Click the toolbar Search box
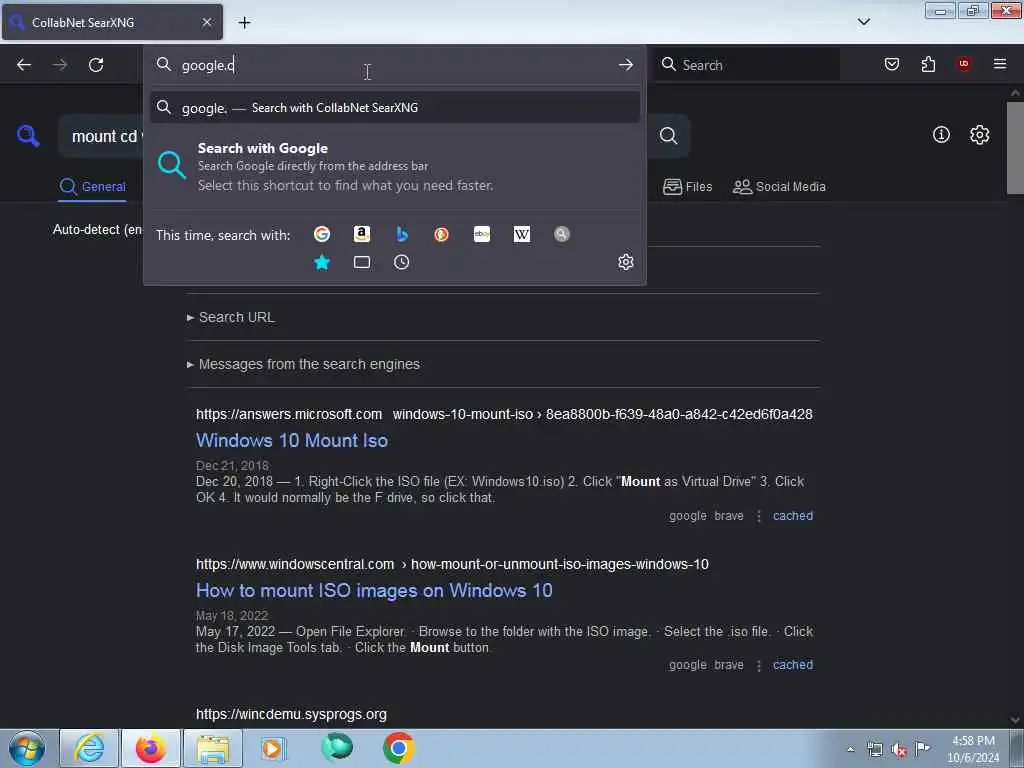Viewport: 1024px width, 768px height. pos(748,65)
